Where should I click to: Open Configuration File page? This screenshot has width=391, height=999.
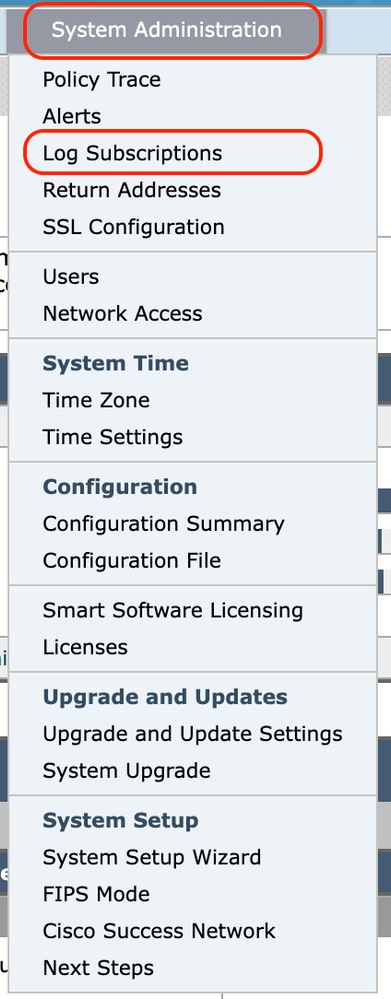tap(132, 561)
